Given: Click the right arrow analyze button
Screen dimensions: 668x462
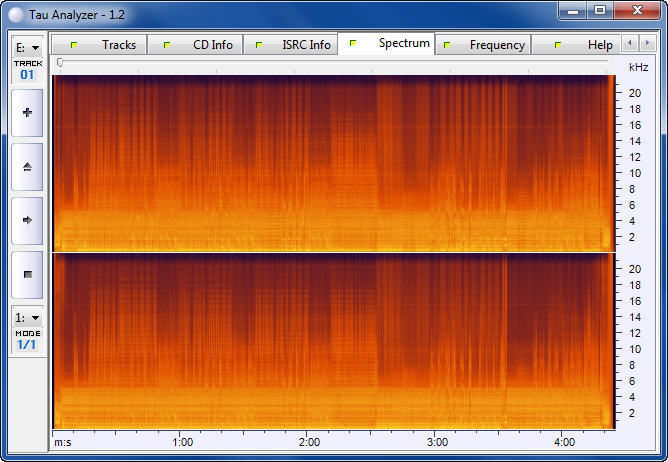Looking at the screenshot, I should [x=27, y=220].
